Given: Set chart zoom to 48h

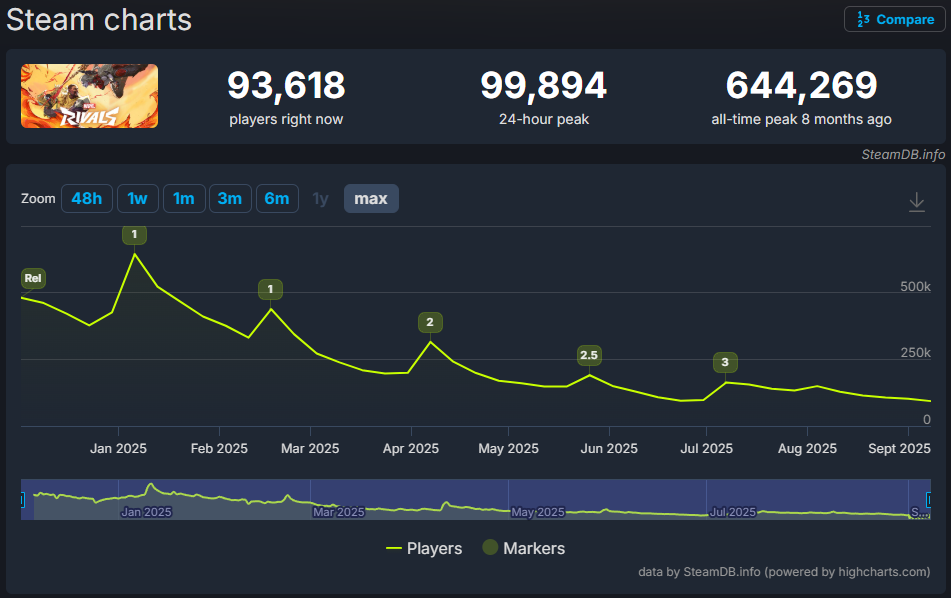Looking at the screenshot, I should [87, 198].
